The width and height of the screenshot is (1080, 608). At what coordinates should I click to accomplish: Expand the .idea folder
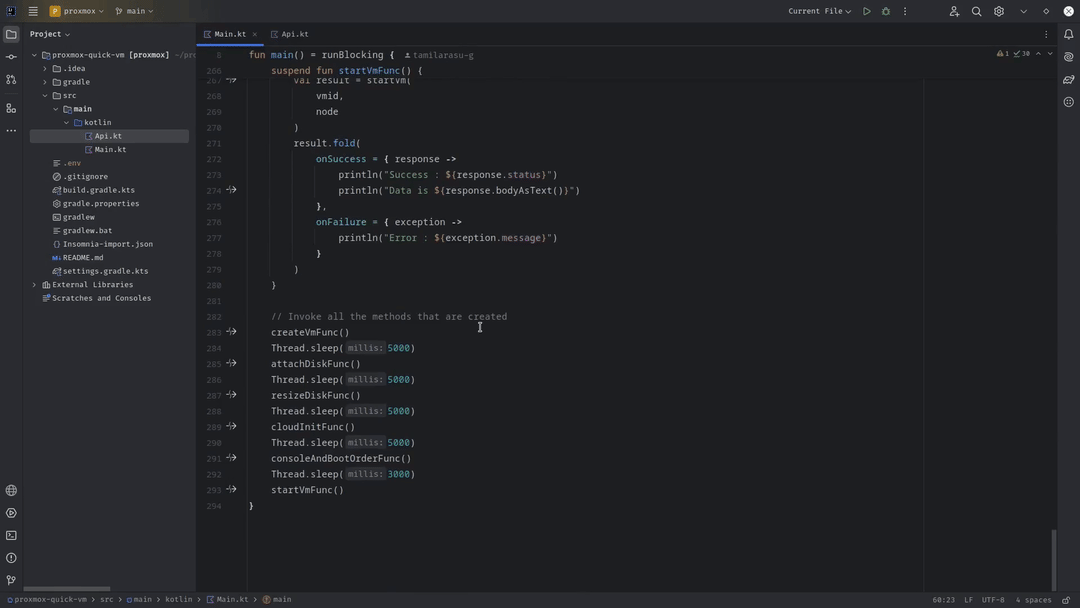click(45, 68)
